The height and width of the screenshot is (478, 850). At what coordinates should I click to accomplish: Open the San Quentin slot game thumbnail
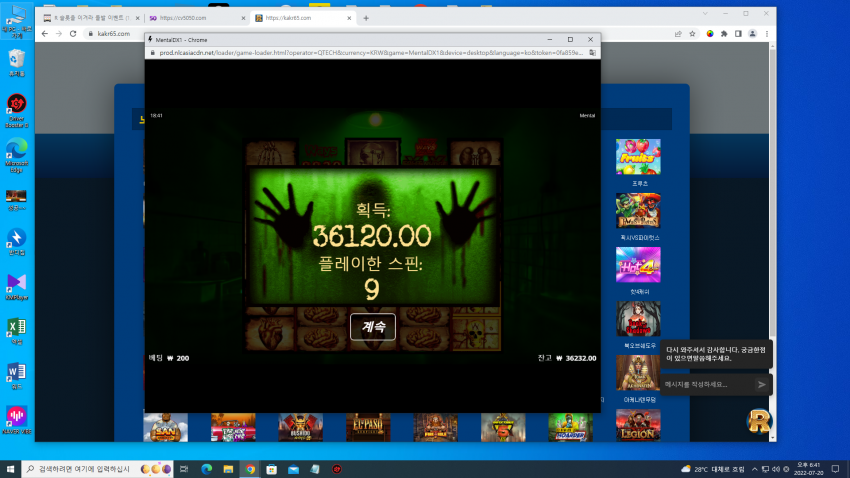click(x=165, y=427)
